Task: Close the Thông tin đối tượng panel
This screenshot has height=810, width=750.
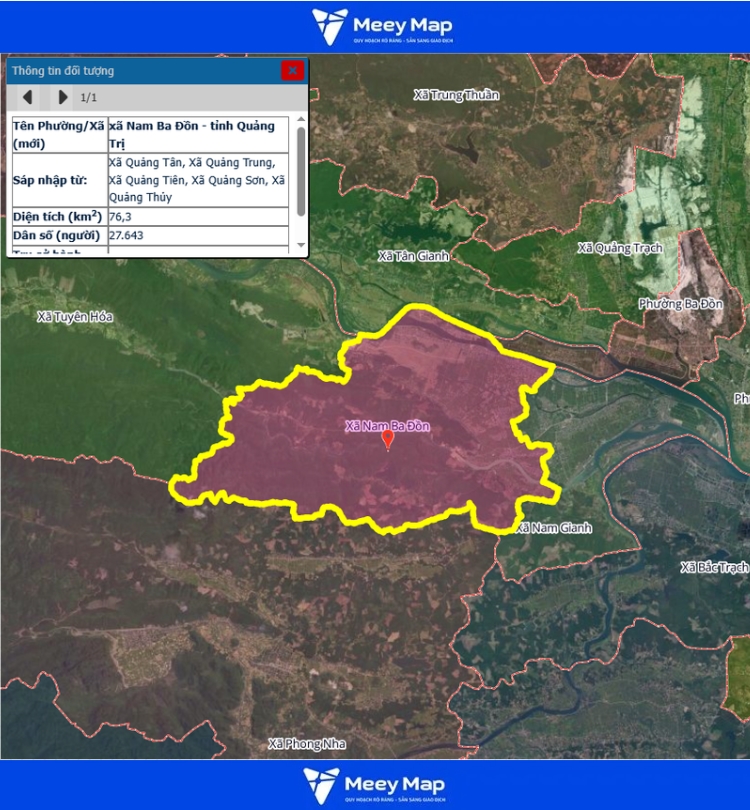Action: pyautogui.click(x=292, y=70)
